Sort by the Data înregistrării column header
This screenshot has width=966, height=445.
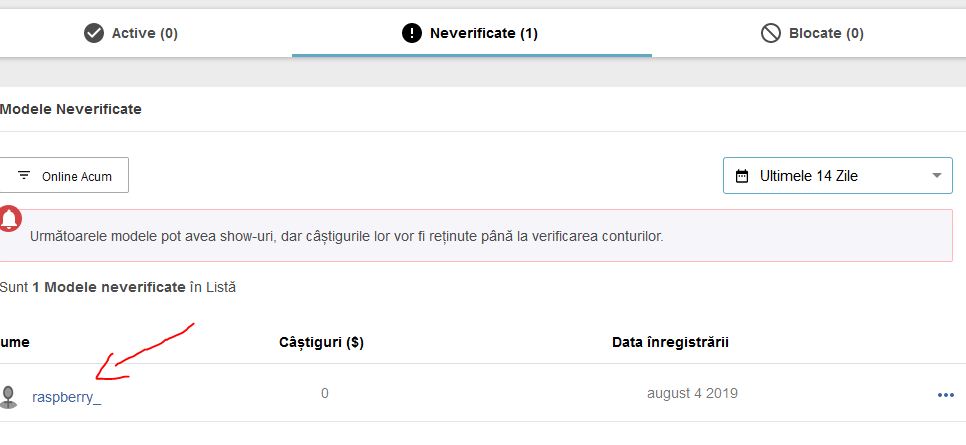(x=670, y=342)
